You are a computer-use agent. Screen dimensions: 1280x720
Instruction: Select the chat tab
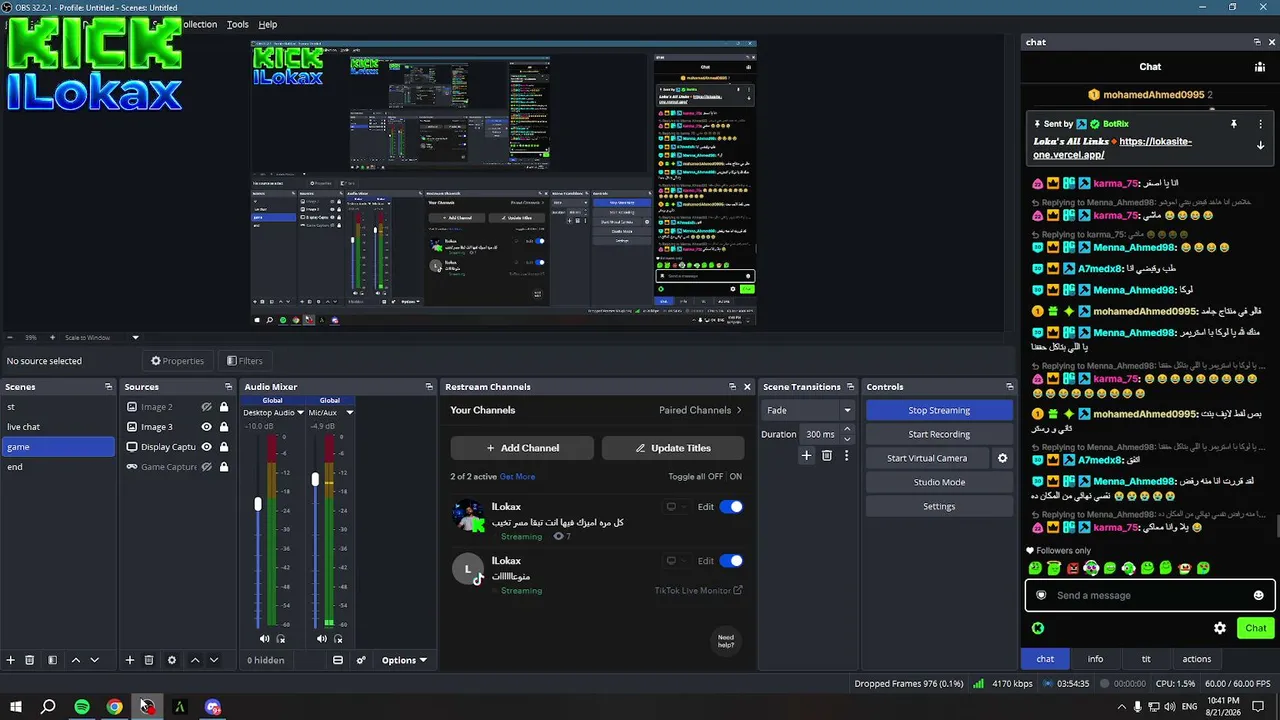tap(1045, 659)
